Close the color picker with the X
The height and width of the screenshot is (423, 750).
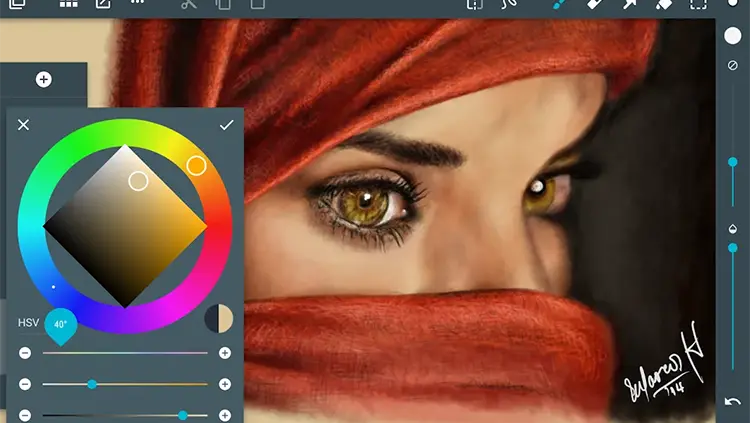coord(23,125)
